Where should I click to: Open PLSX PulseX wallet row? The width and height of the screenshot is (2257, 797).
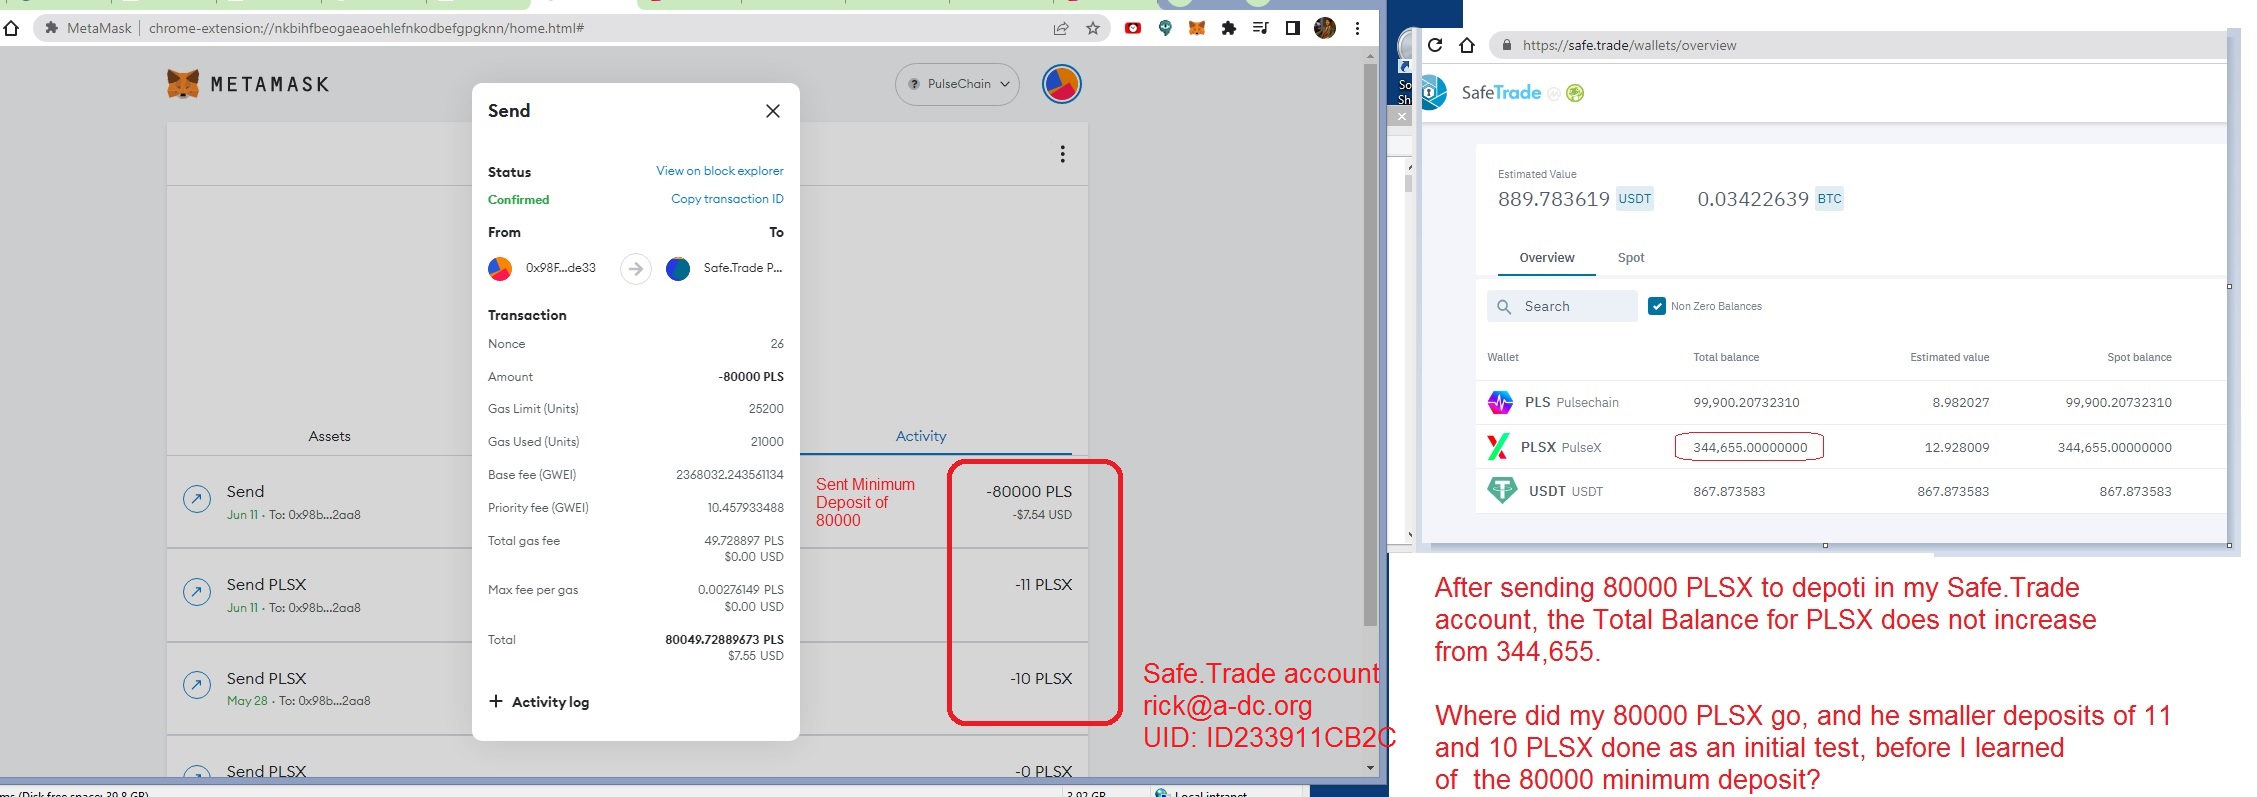(1850, 447)
